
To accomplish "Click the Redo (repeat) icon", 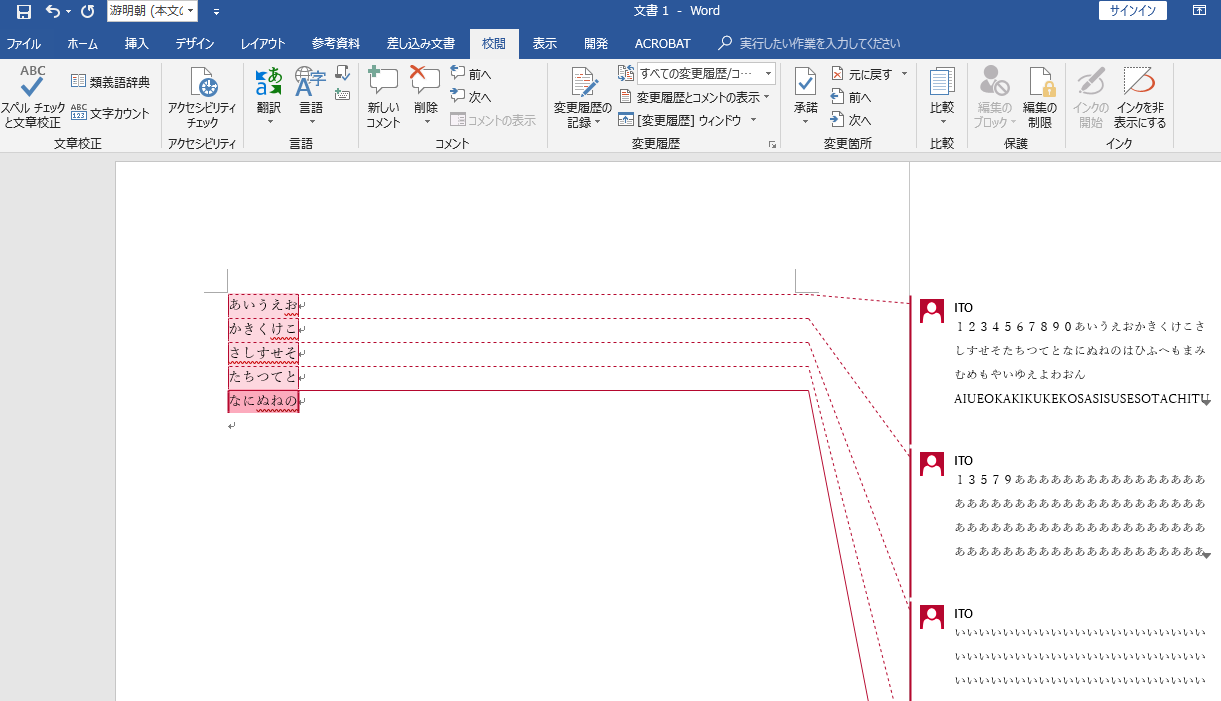I will coord(87,12).
